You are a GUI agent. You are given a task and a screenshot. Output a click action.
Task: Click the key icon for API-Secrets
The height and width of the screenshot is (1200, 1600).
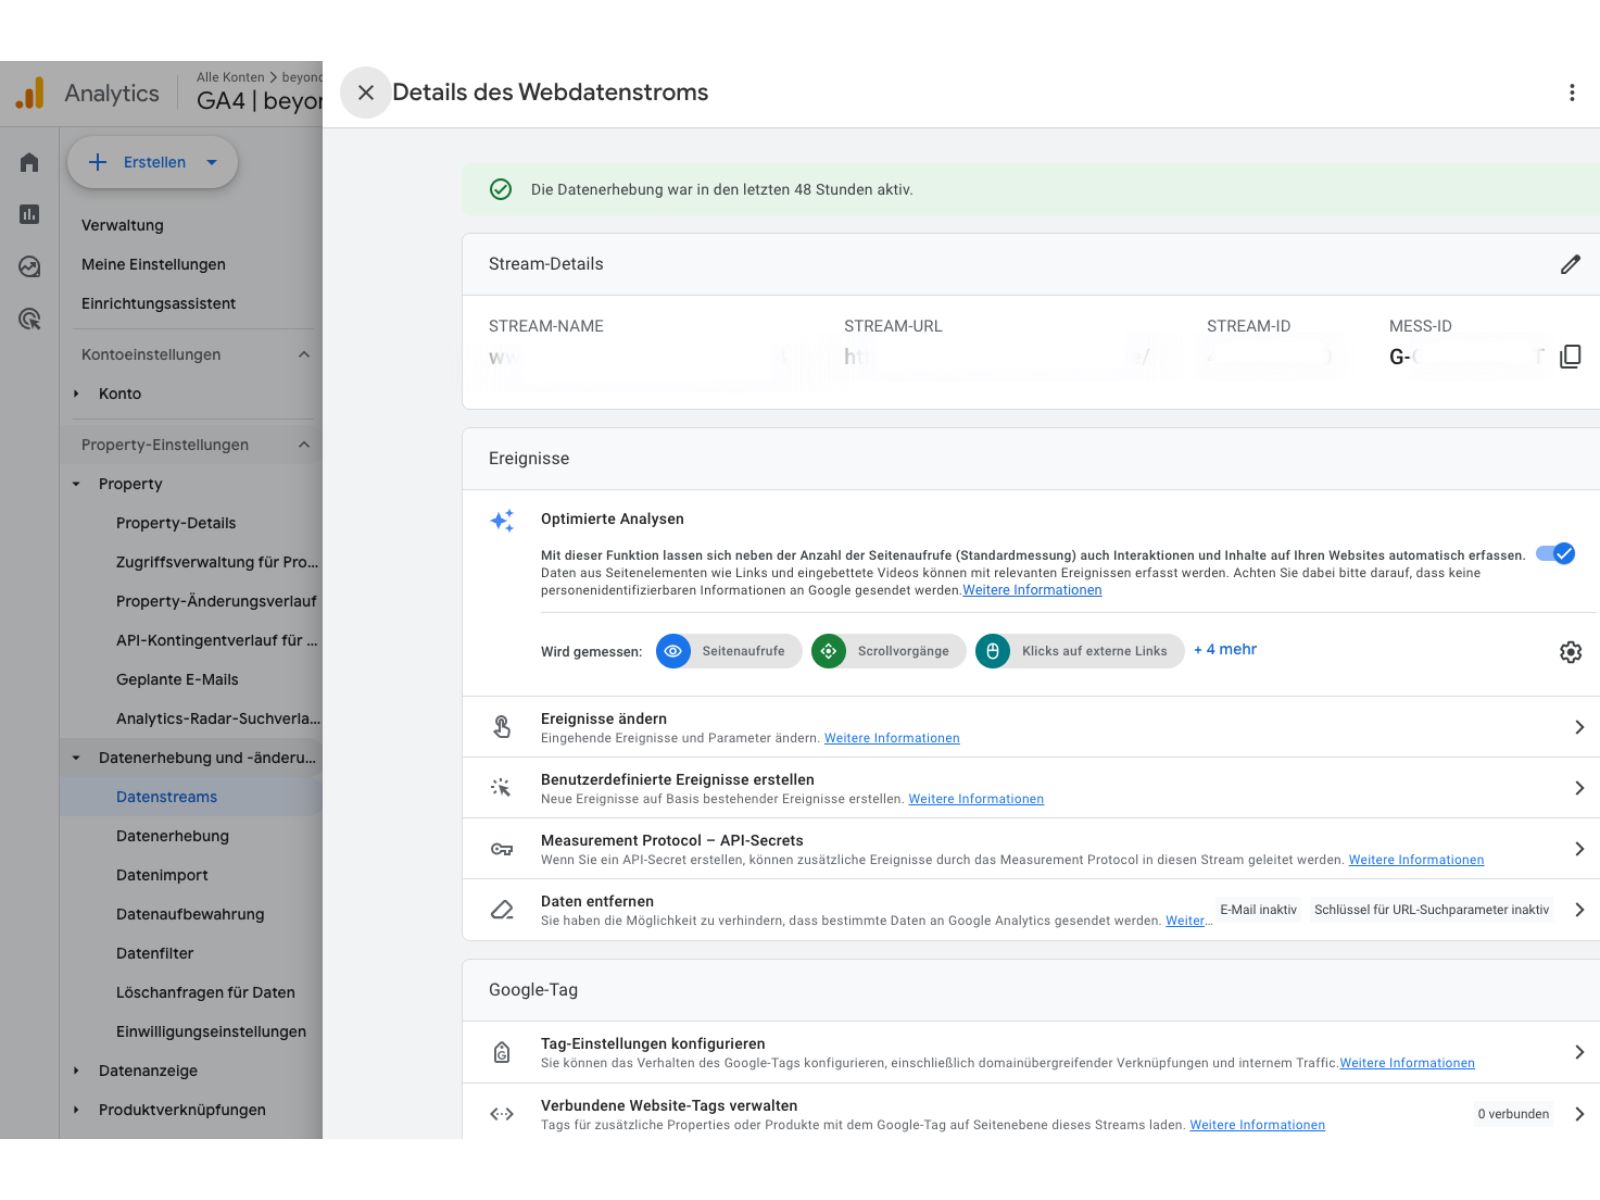pos(502,849)
